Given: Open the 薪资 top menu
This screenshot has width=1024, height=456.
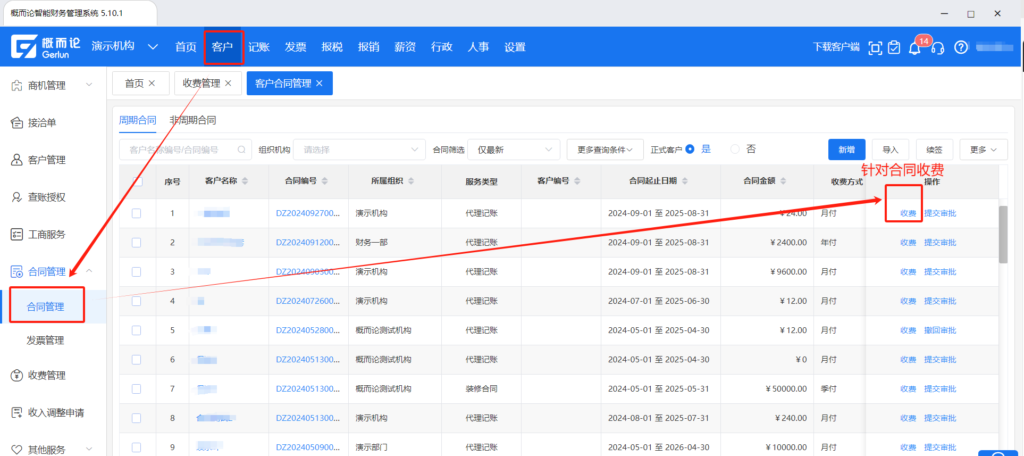Looking at the screenshot, I should pos(405,46).
